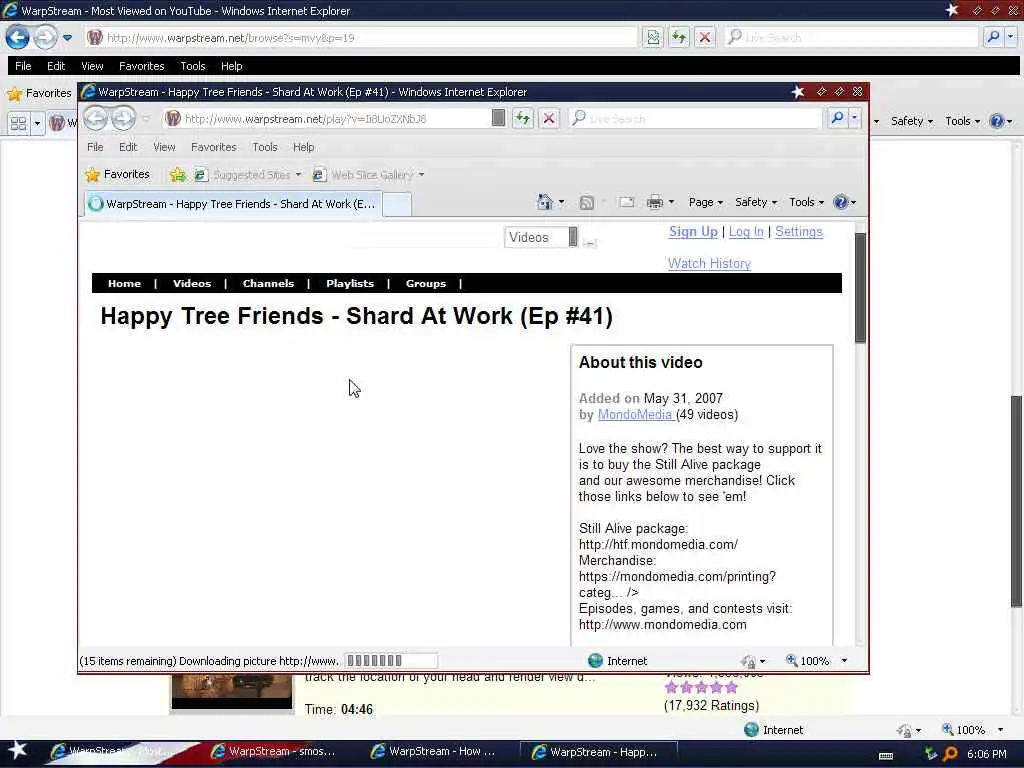
Task: Click the search magnifier button in the front window
Action: [837, 118]
